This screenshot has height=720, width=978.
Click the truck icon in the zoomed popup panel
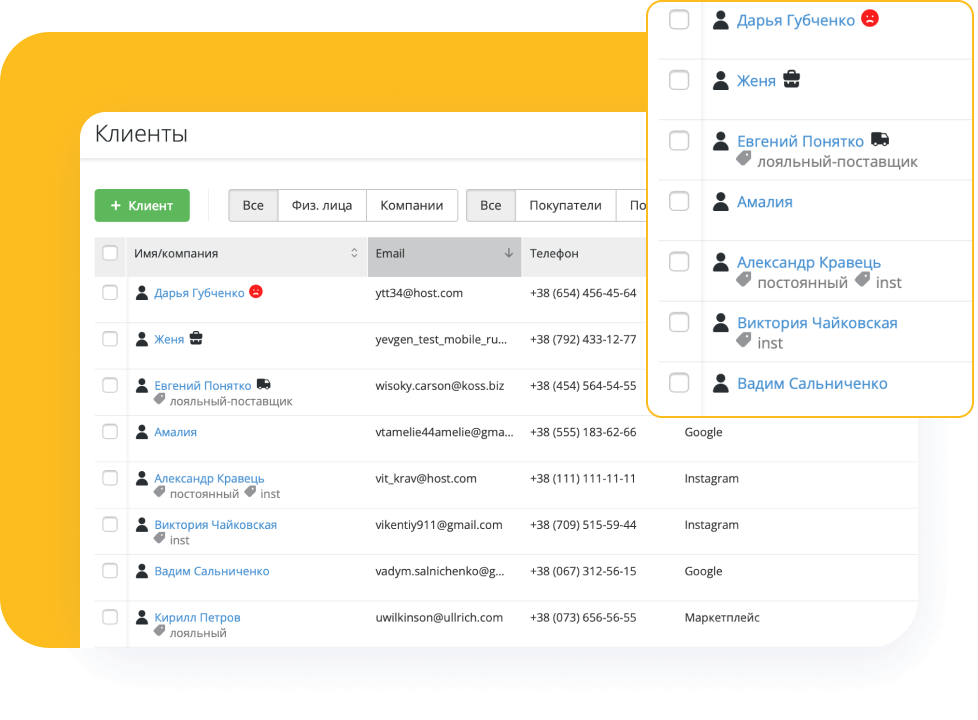point(880,140)
